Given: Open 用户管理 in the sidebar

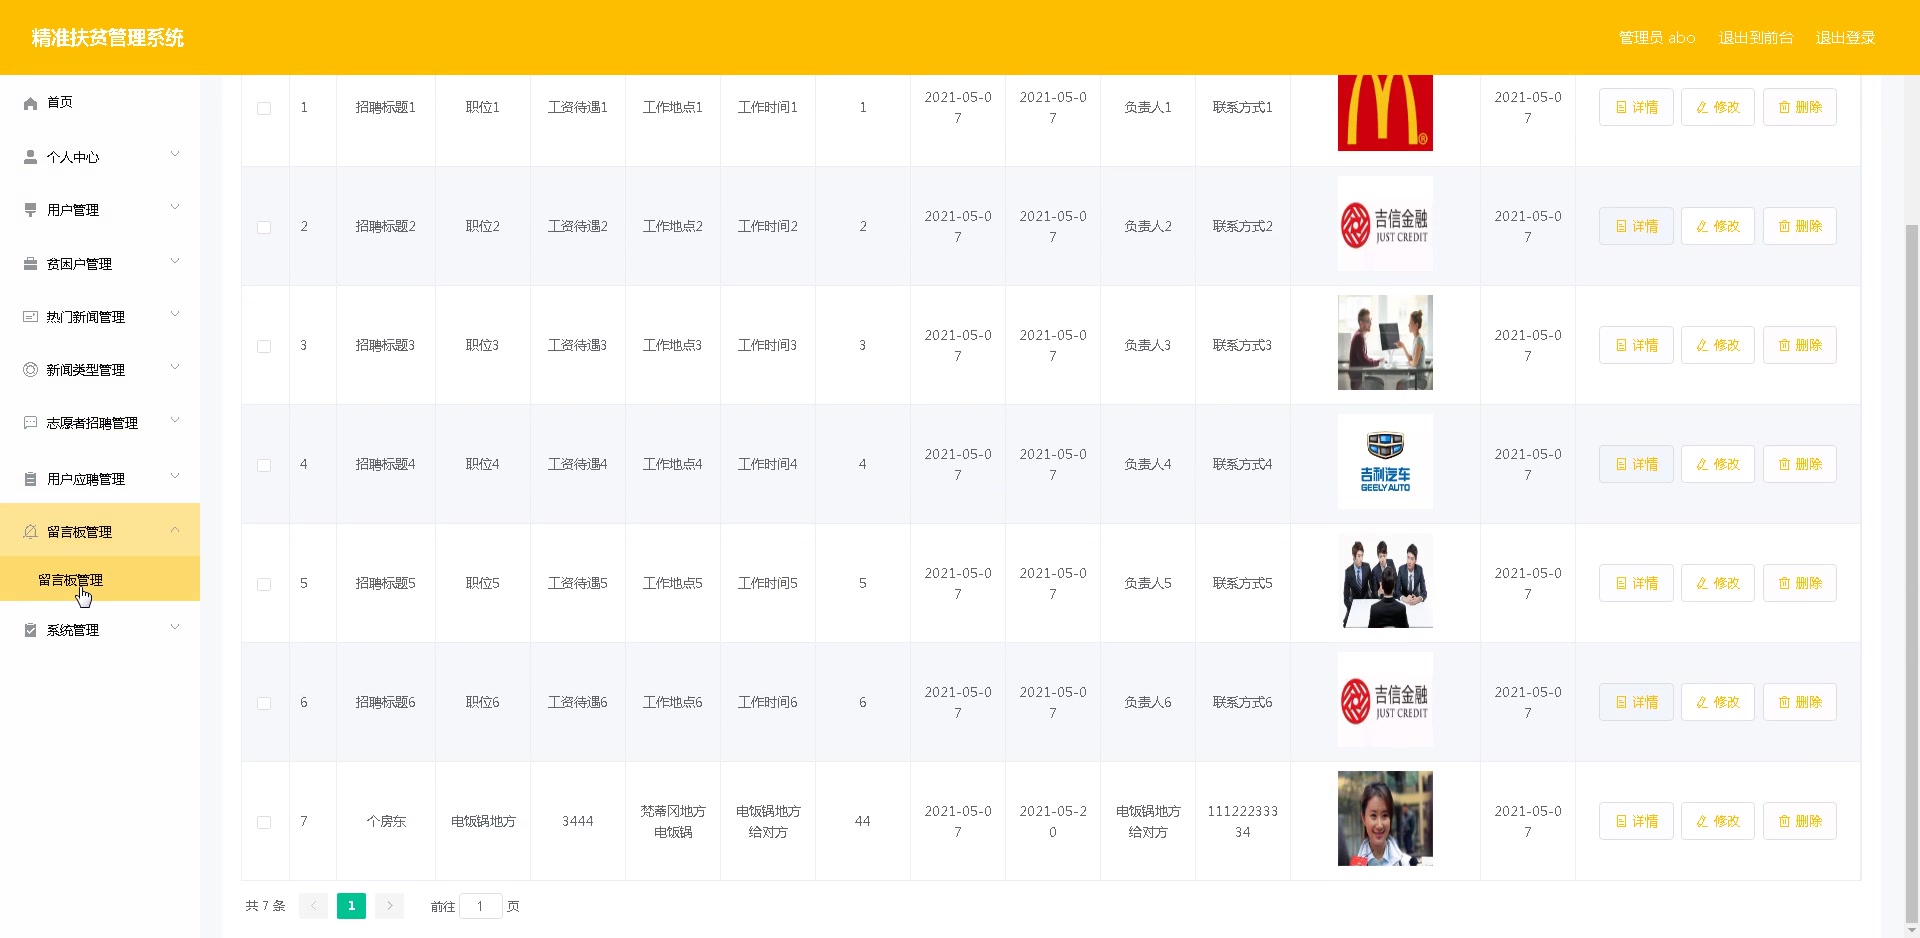Looking at the screenshot, I should point(100,210).
